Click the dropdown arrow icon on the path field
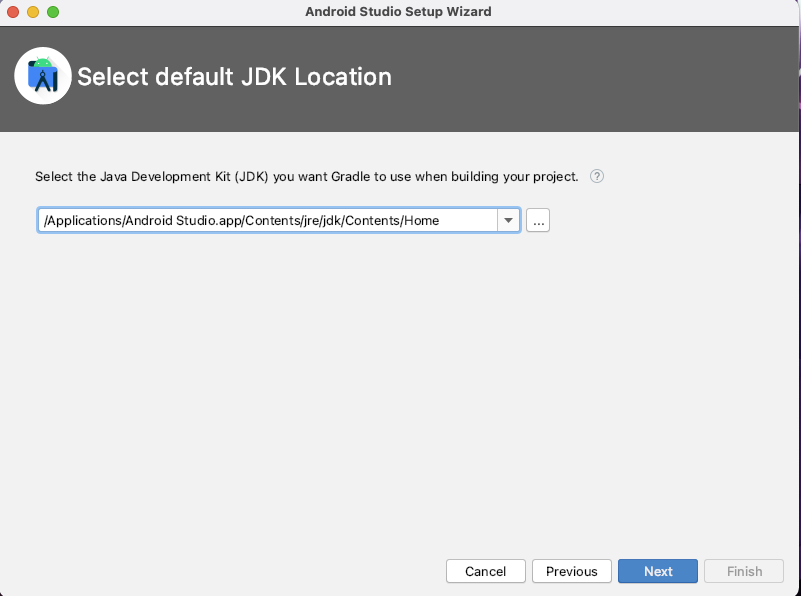 coord(508,220)
